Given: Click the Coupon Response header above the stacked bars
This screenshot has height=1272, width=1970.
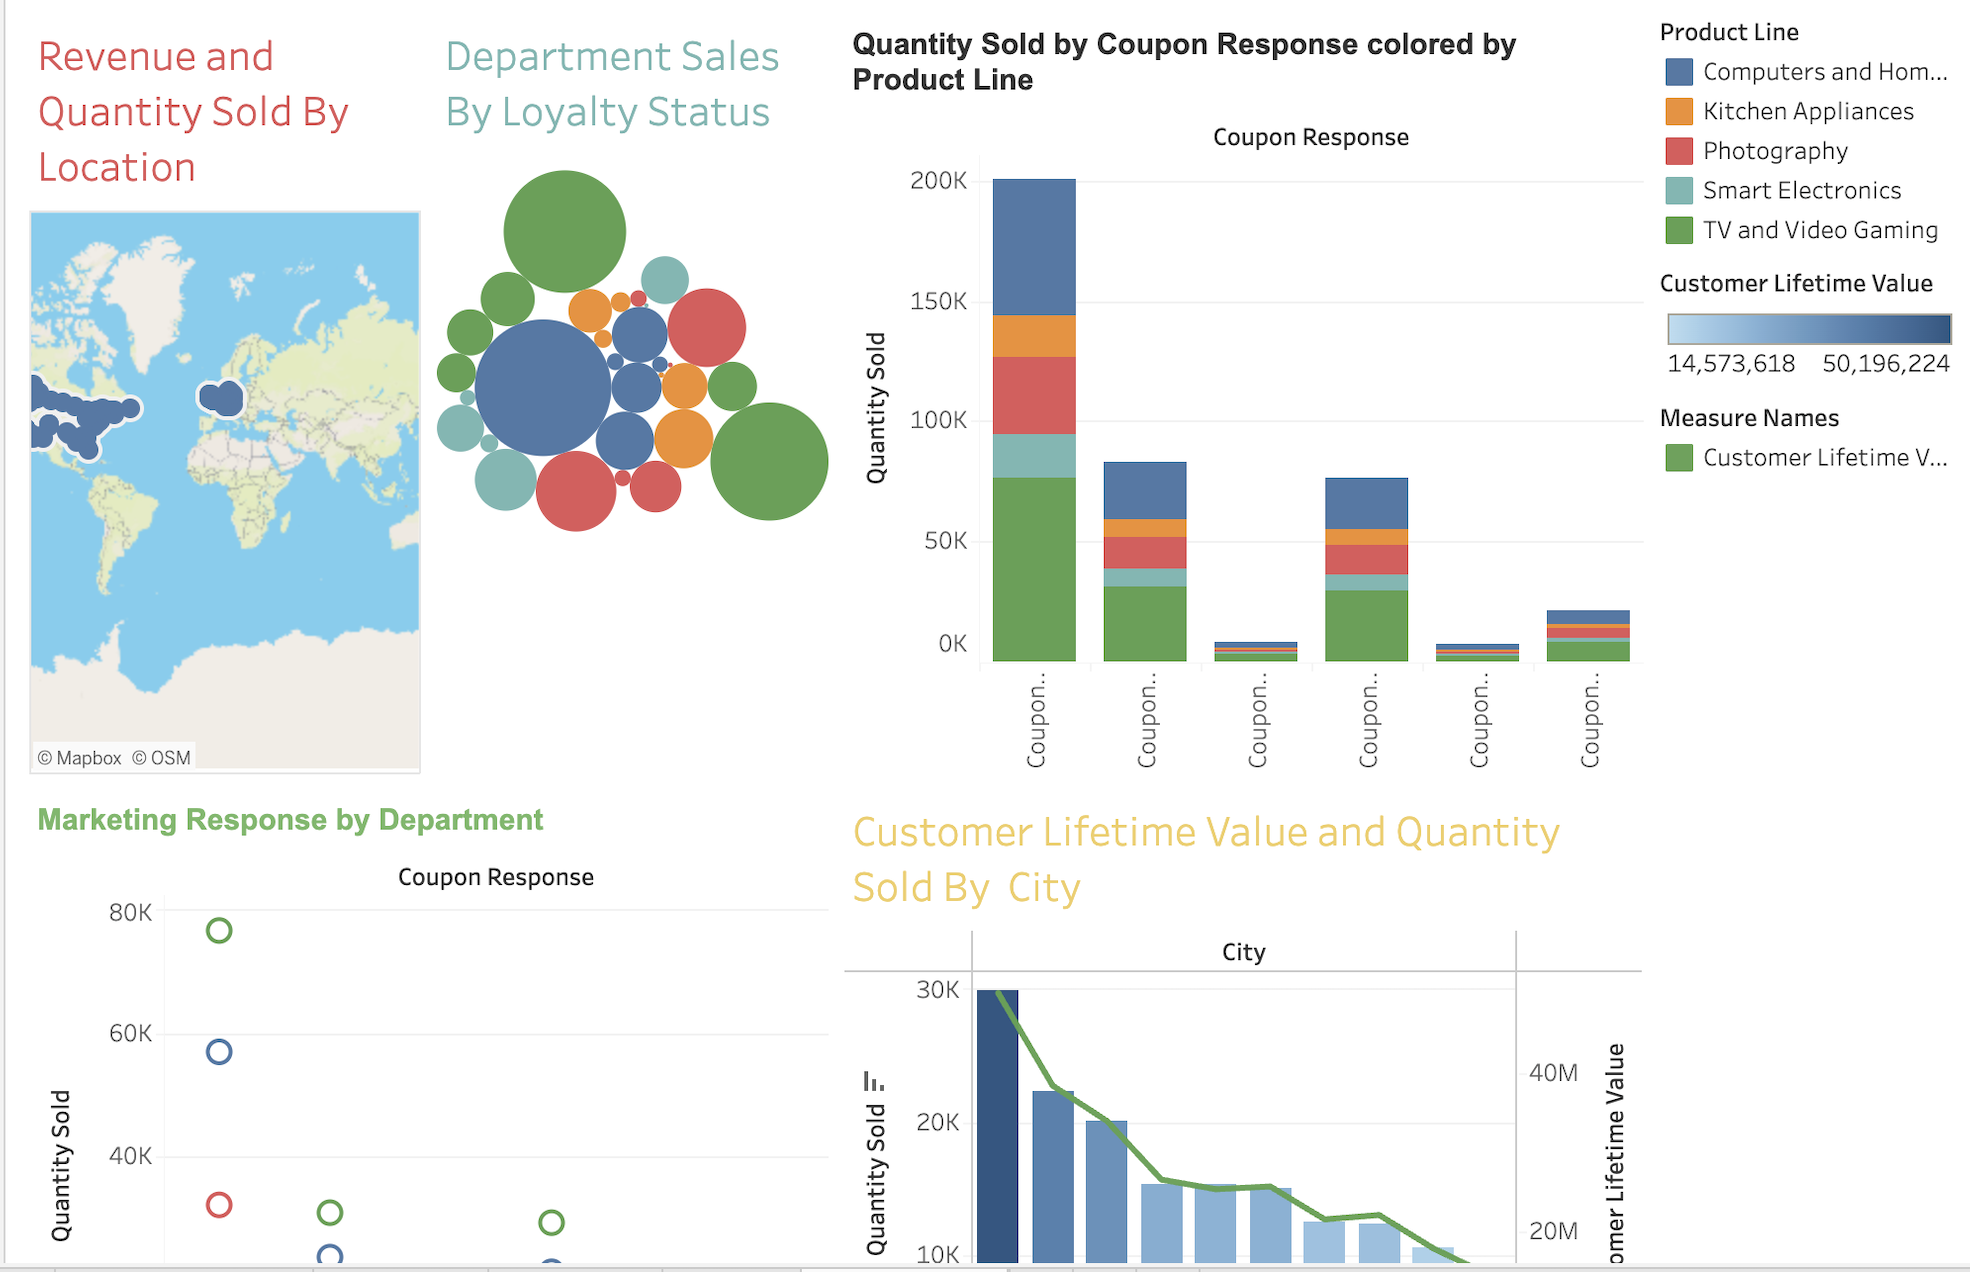Looking at the screenshot, I should tap(1310, 137).
